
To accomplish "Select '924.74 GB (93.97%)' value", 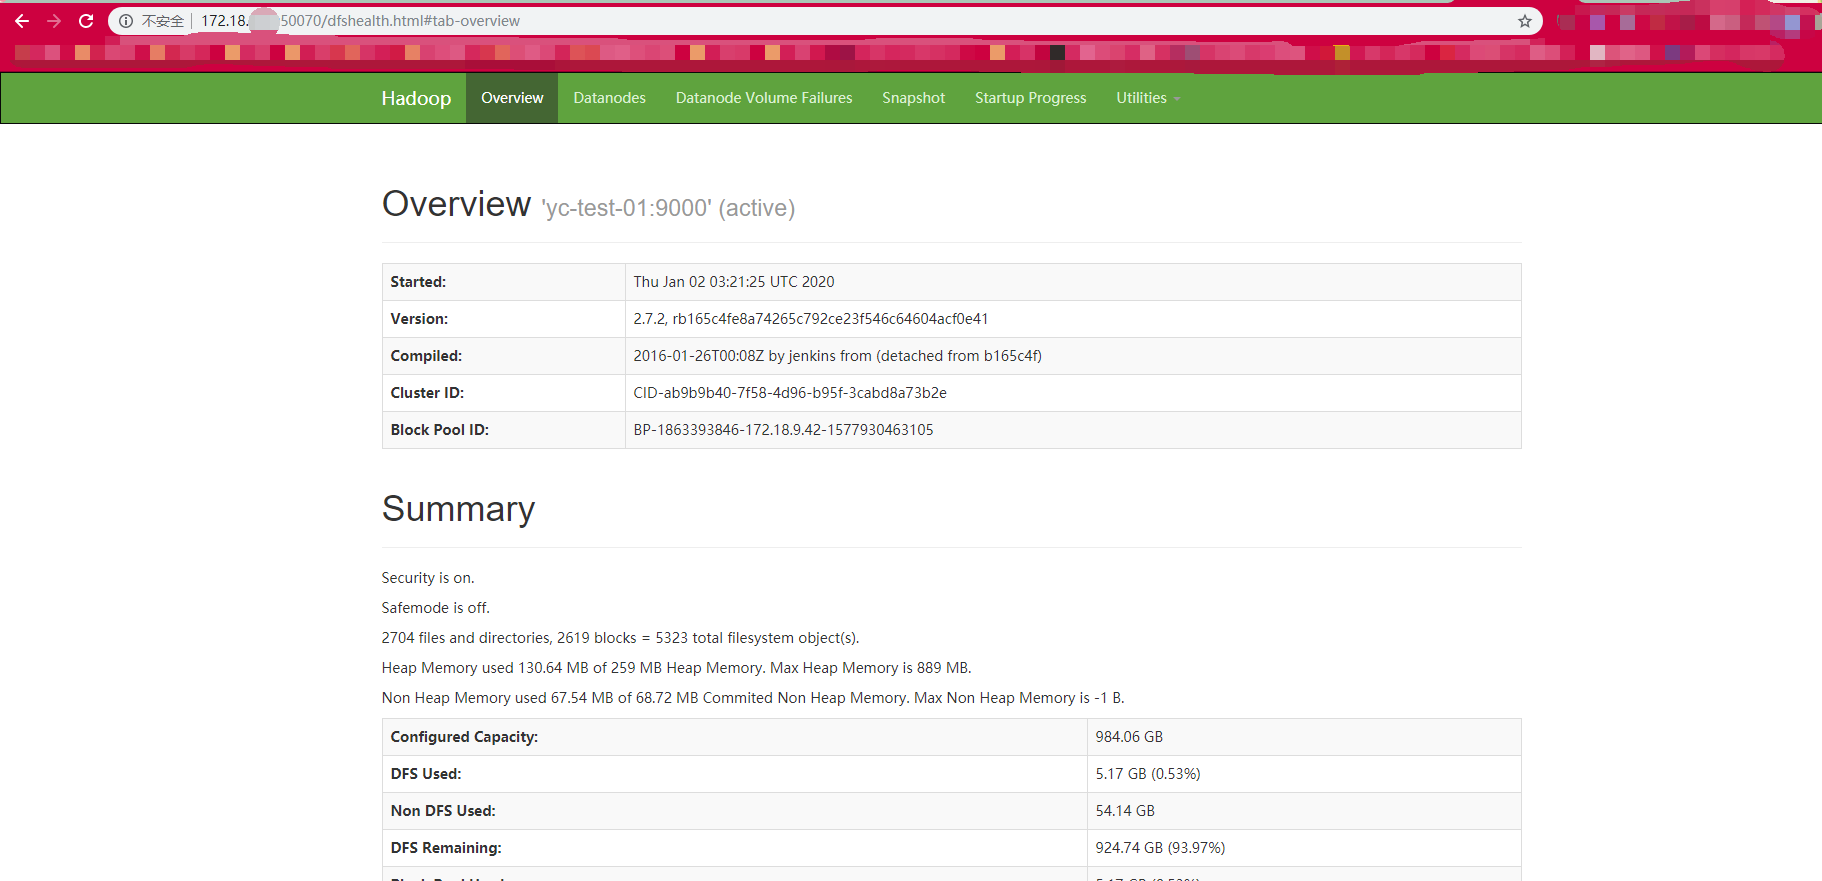I will coord(1160,848).
